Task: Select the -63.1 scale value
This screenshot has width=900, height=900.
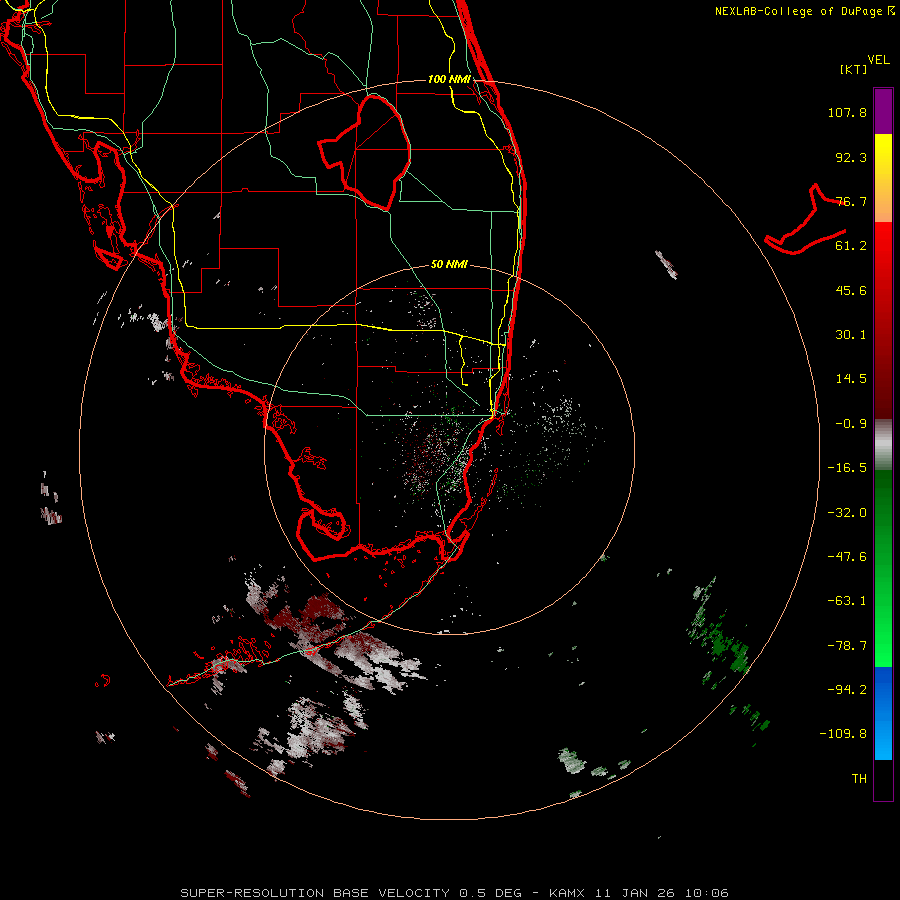Action: pos(847,601)
